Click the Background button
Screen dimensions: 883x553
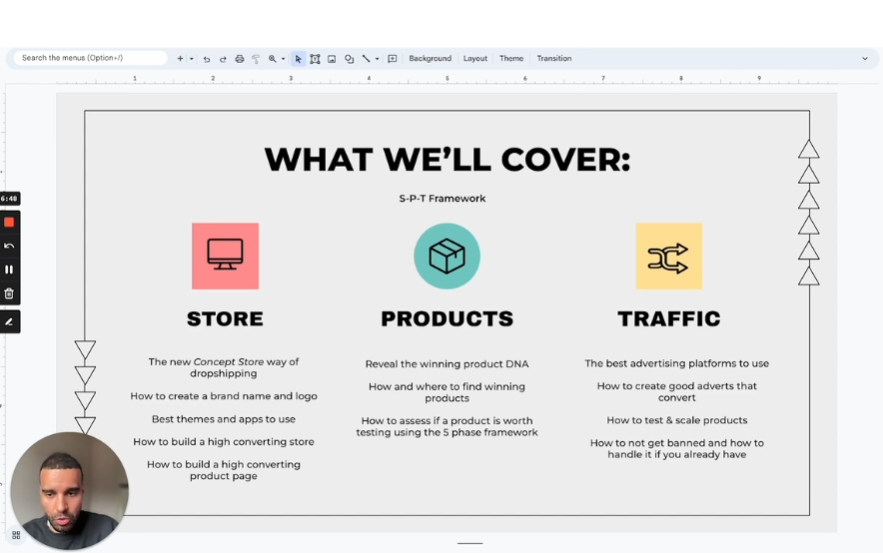coord(430,59)
